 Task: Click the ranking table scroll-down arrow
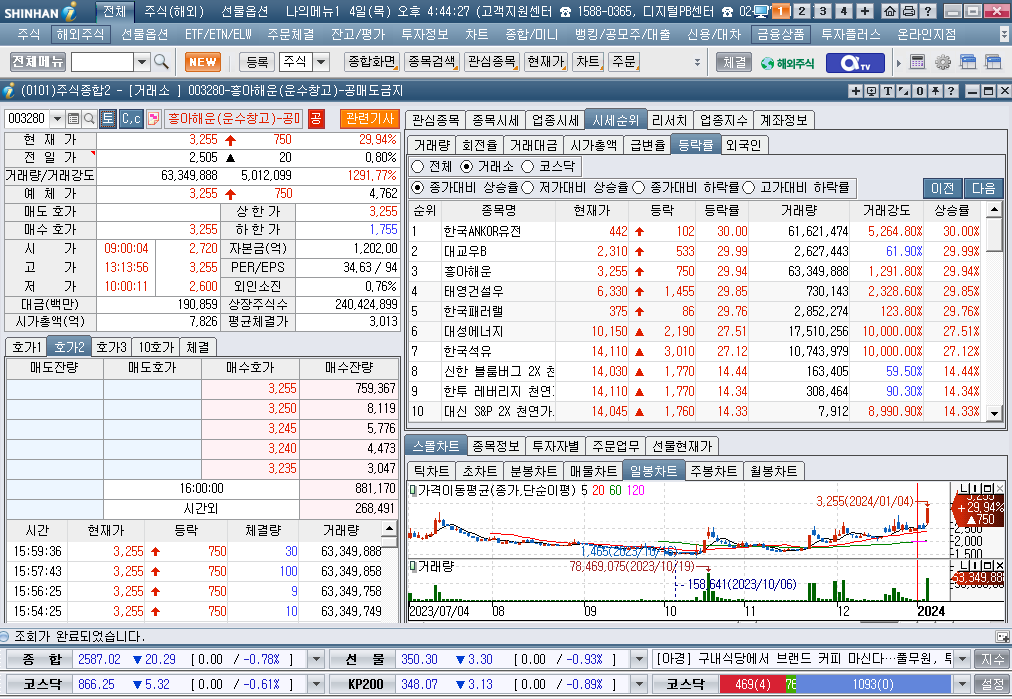click(x=995, y=413)
